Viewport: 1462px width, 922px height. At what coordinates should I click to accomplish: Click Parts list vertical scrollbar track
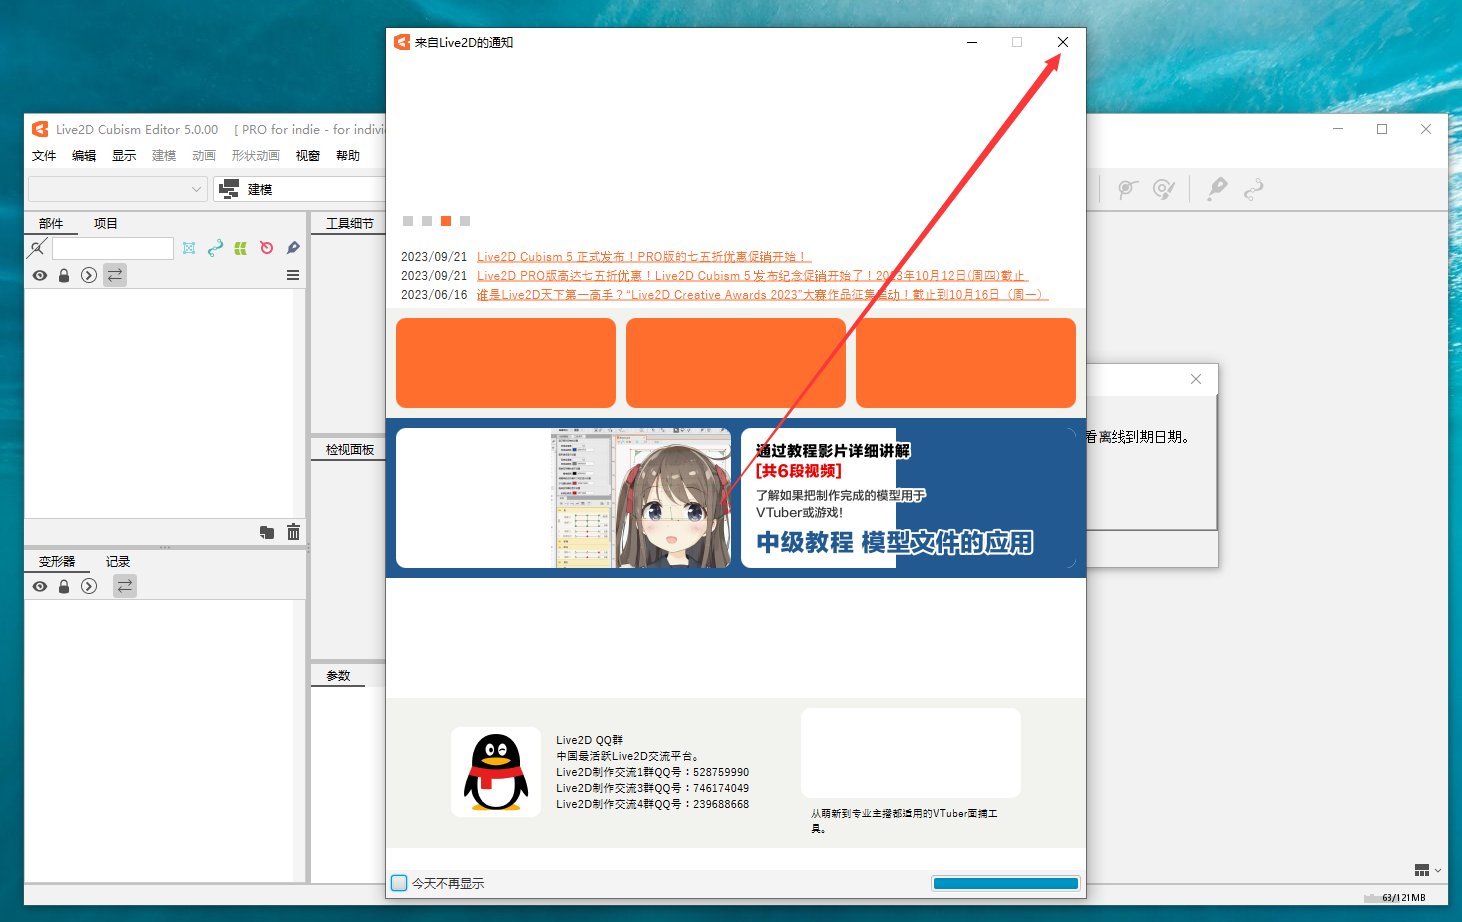[x=299, y=403]
